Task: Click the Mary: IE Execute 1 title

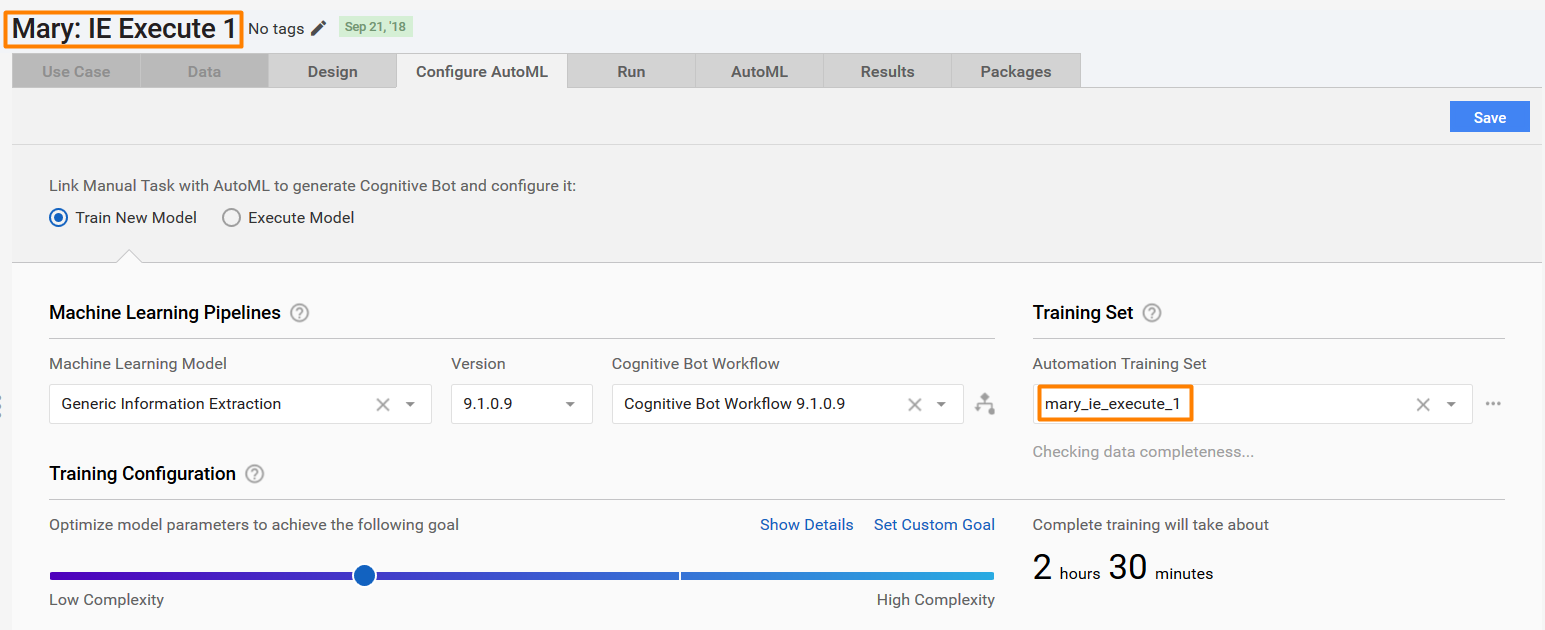Action: point(125,28)
